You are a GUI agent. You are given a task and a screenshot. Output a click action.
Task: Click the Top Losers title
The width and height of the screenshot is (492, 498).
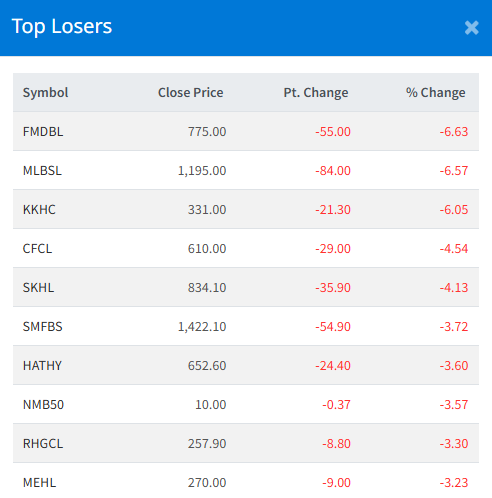point(62,26)
